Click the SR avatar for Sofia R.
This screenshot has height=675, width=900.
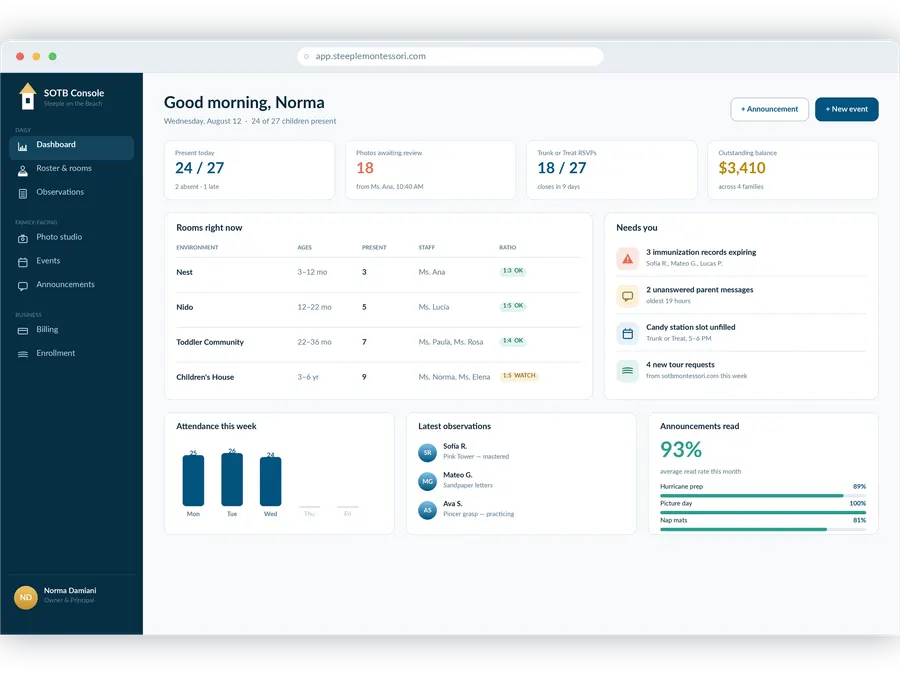tap(427, 452)
